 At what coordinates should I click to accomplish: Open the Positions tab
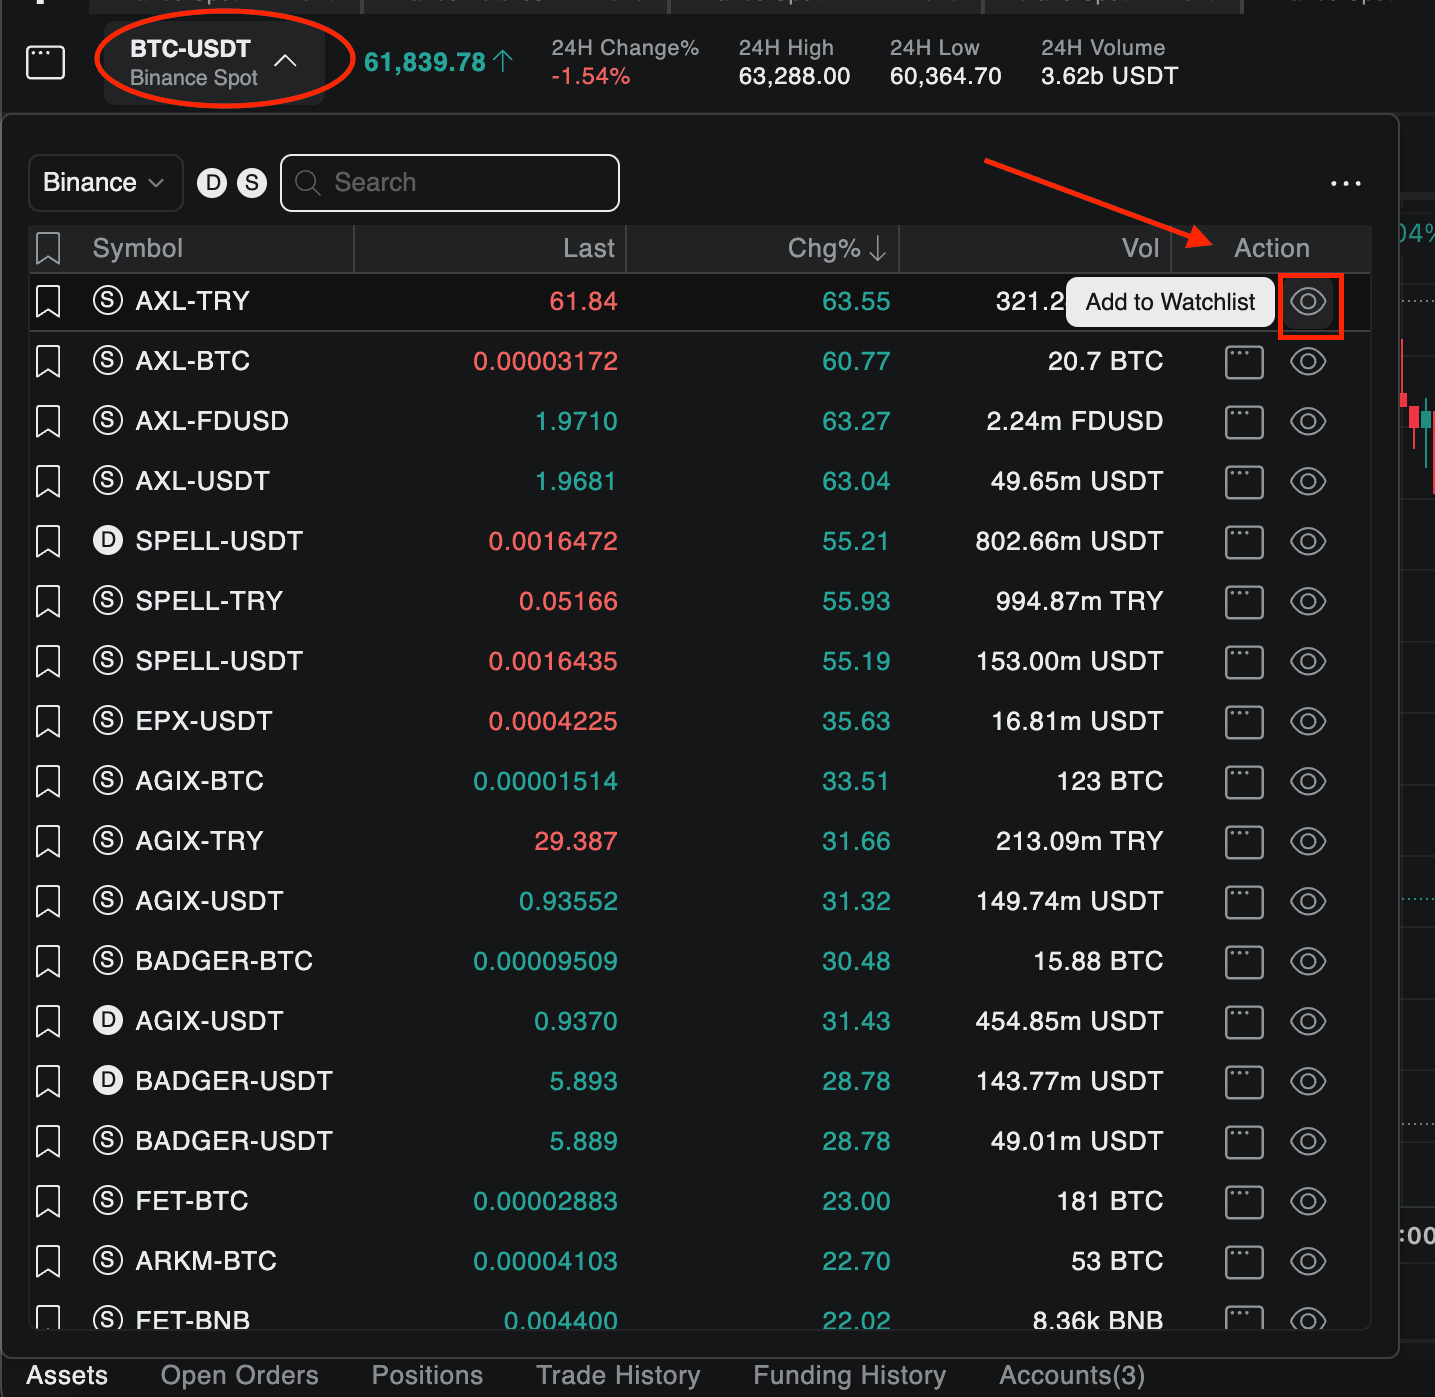[427, 1375]
